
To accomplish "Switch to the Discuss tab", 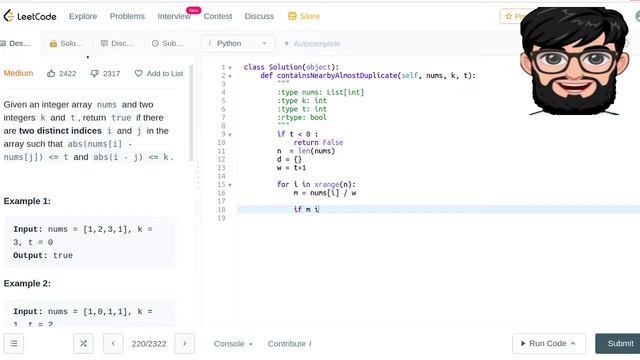I will 117,43.
